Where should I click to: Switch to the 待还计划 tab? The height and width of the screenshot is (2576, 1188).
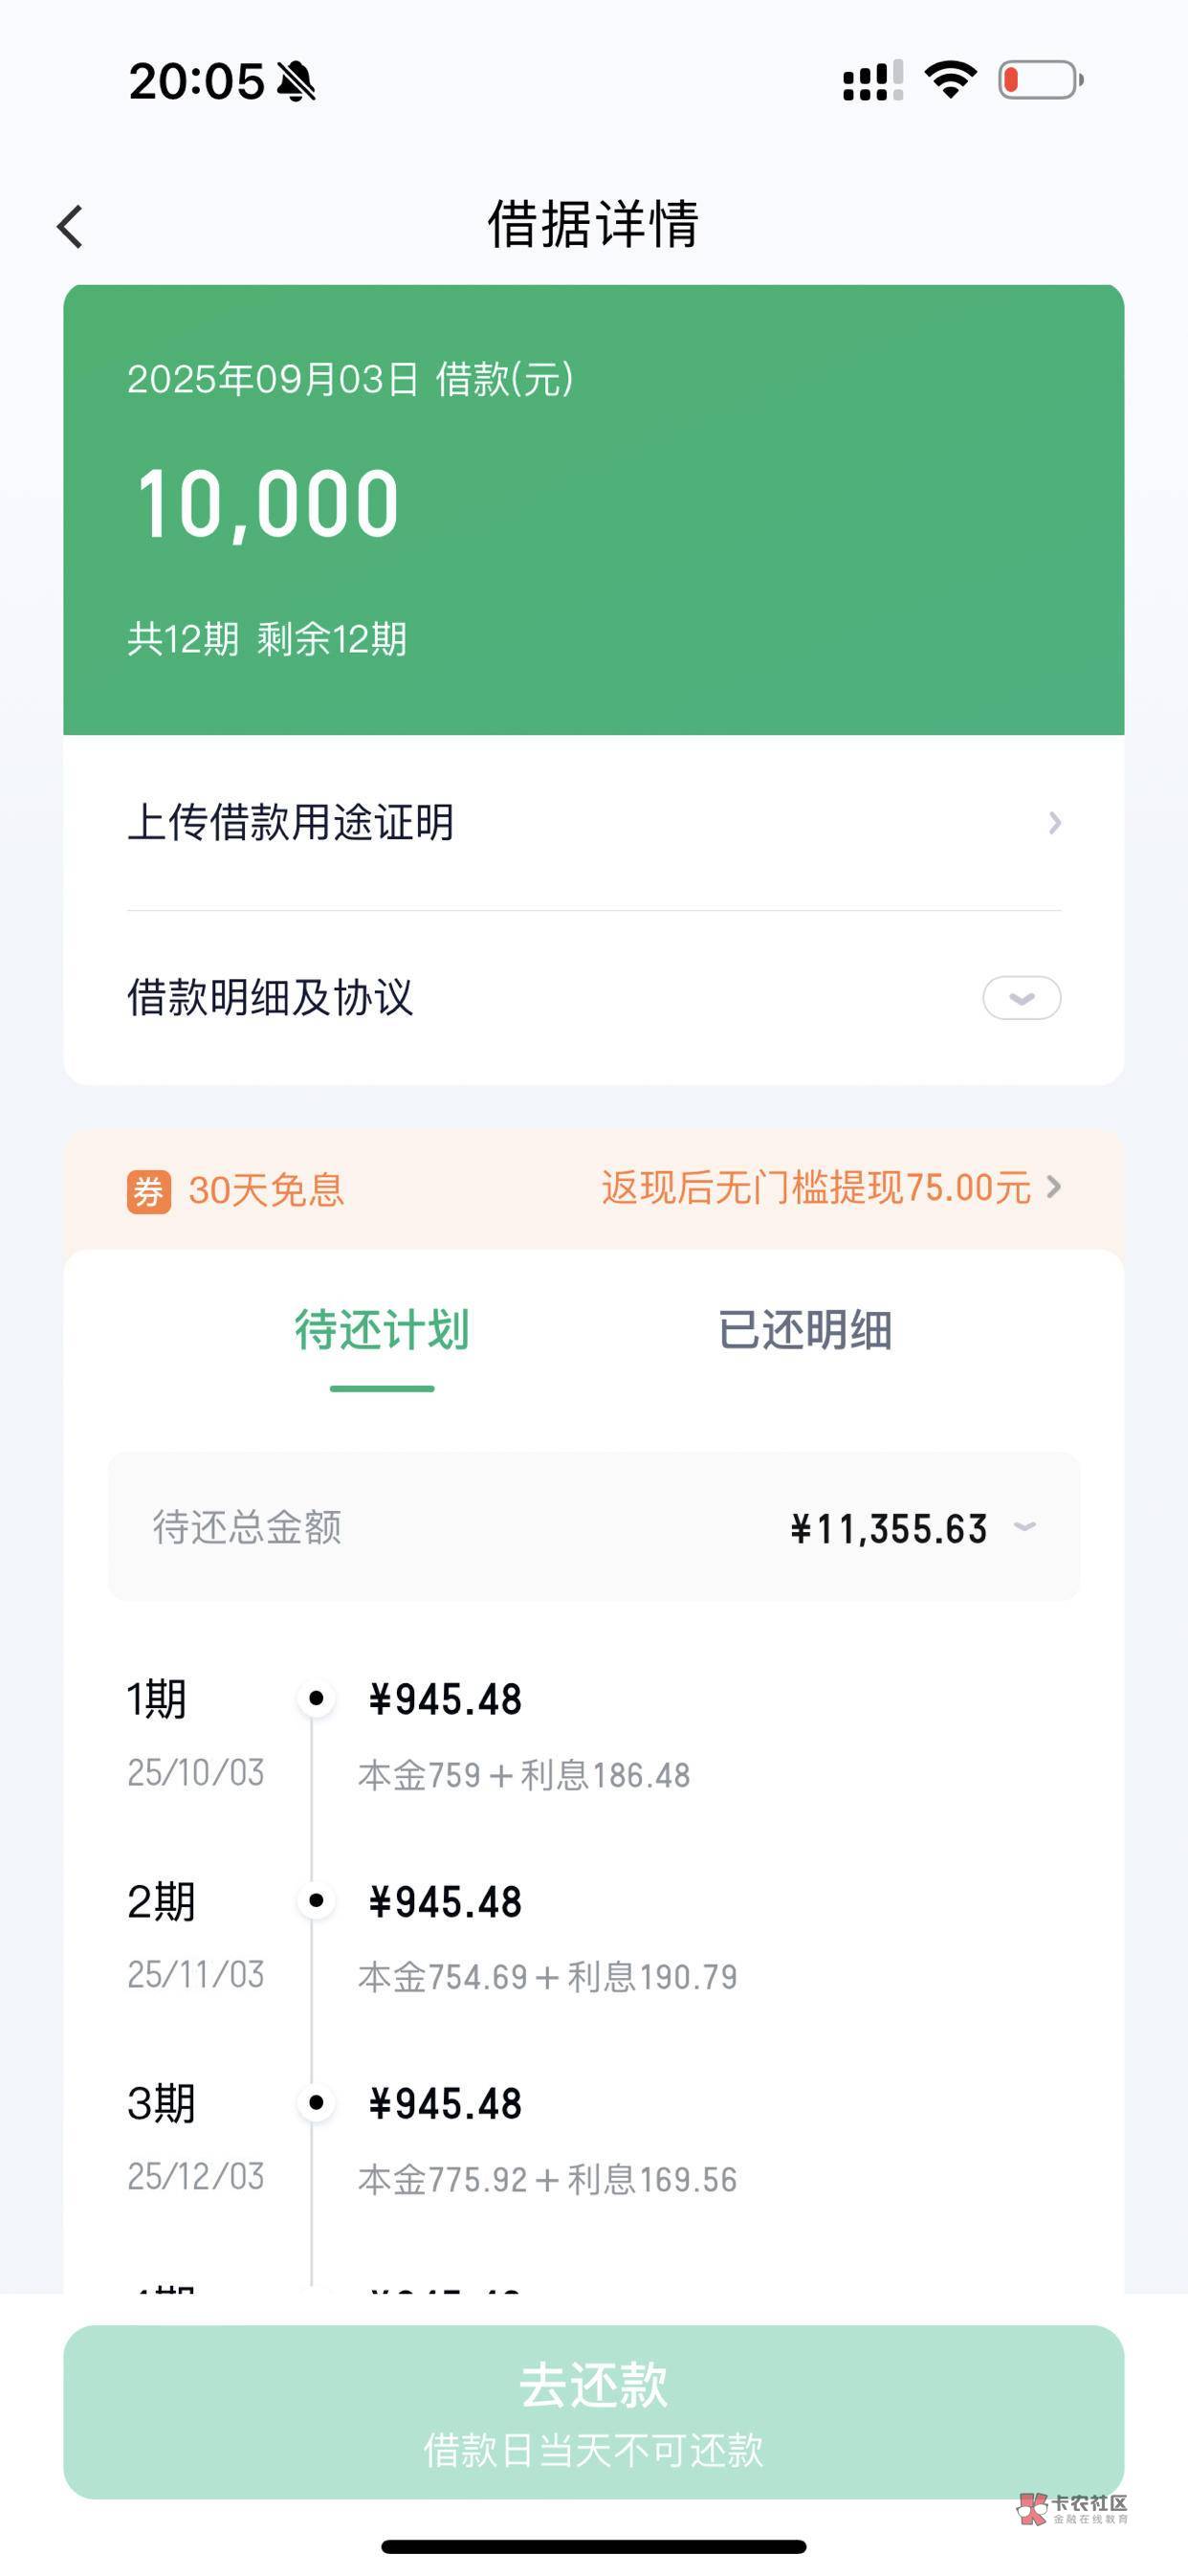[382, 1331]
